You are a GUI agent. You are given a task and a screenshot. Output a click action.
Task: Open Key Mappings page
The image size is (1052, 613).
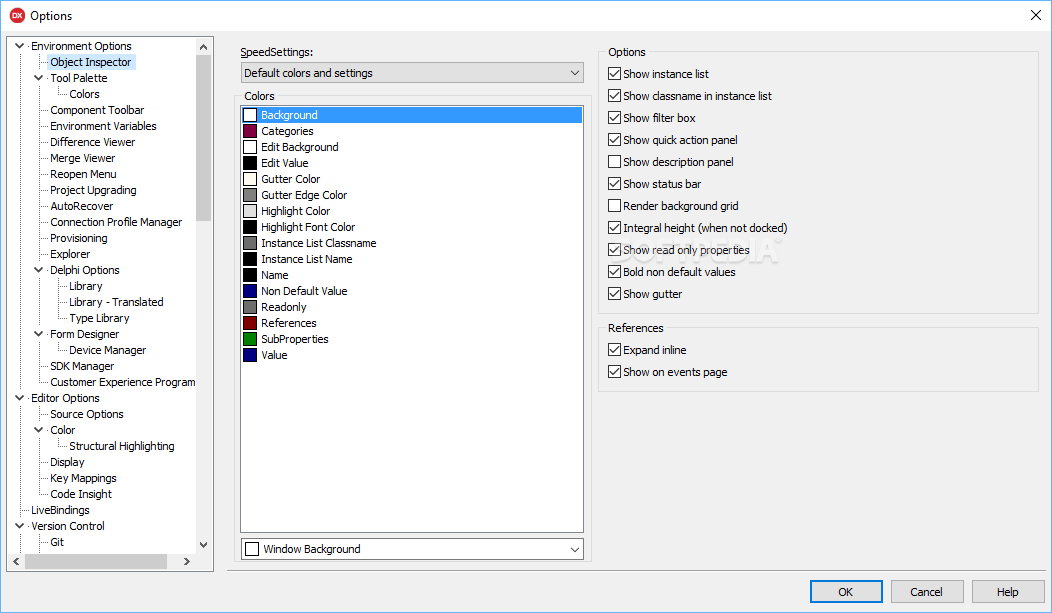pyautogui.click(x=83, y=478)
